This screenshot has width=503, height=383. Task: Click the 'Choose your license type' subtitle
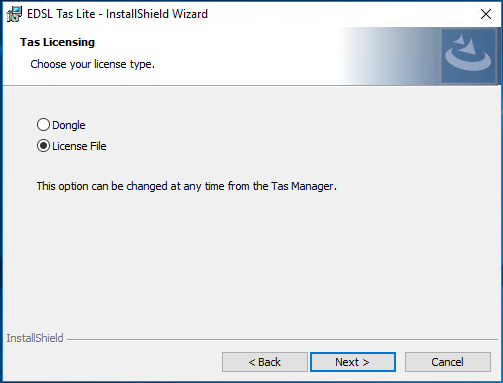pos(93,64)
